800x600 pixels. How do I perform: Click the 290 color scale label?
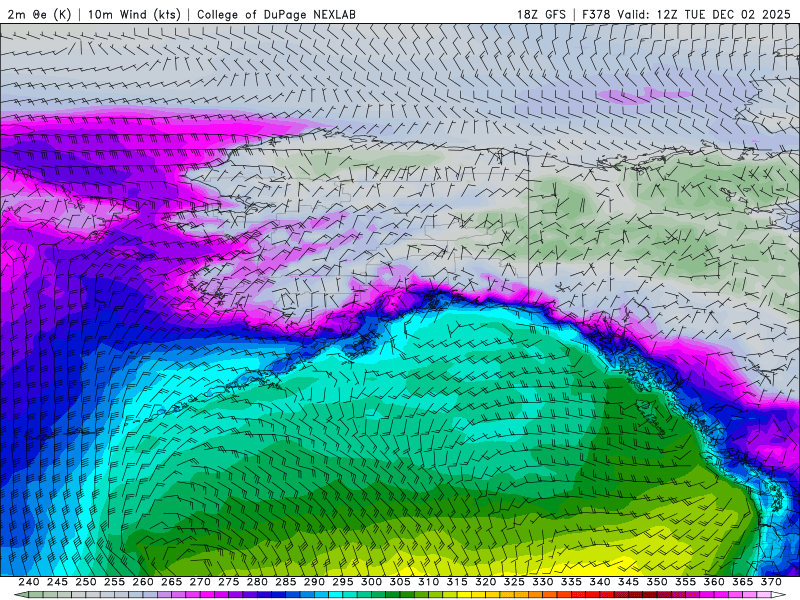pyautogui.click(x=314, y=582)
